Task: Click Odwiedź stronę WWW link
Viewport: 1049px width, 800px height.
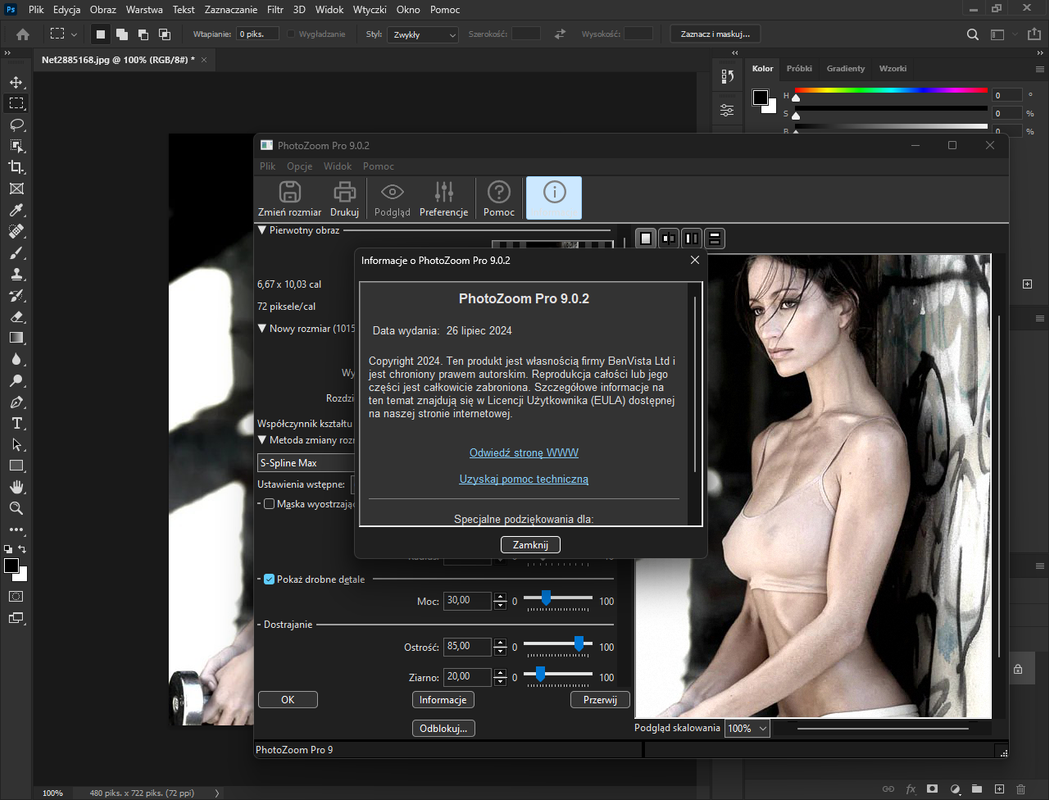Action: pos(524,453)
